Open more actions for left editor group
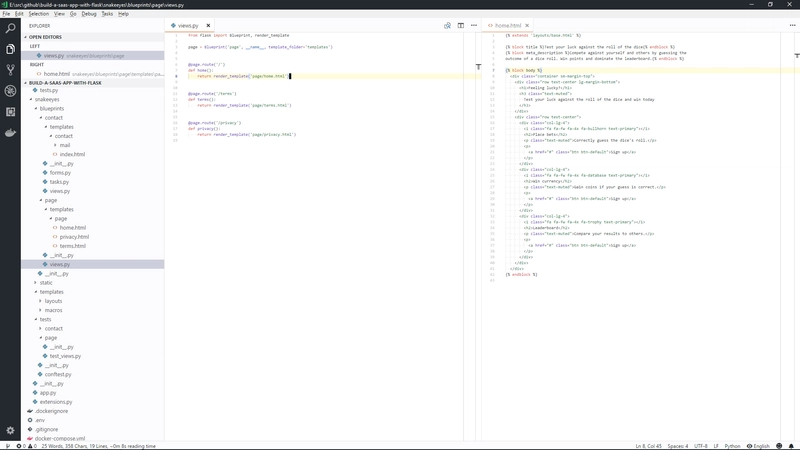The height and width of the screenshot is (450, 800). [474, 26]
